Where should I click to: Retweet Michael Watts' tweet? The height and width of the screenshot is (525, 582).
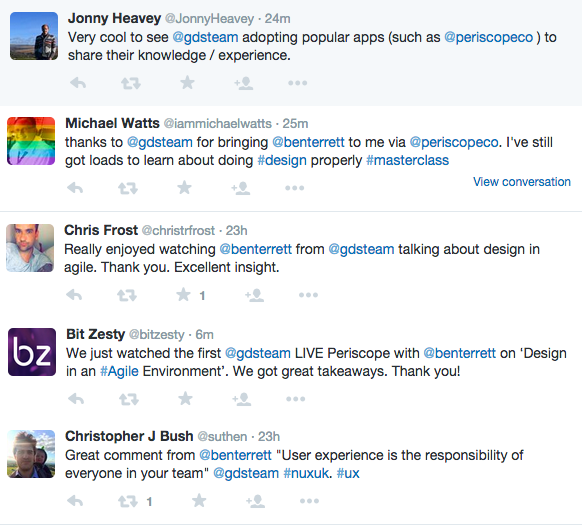tap(128, 188)
